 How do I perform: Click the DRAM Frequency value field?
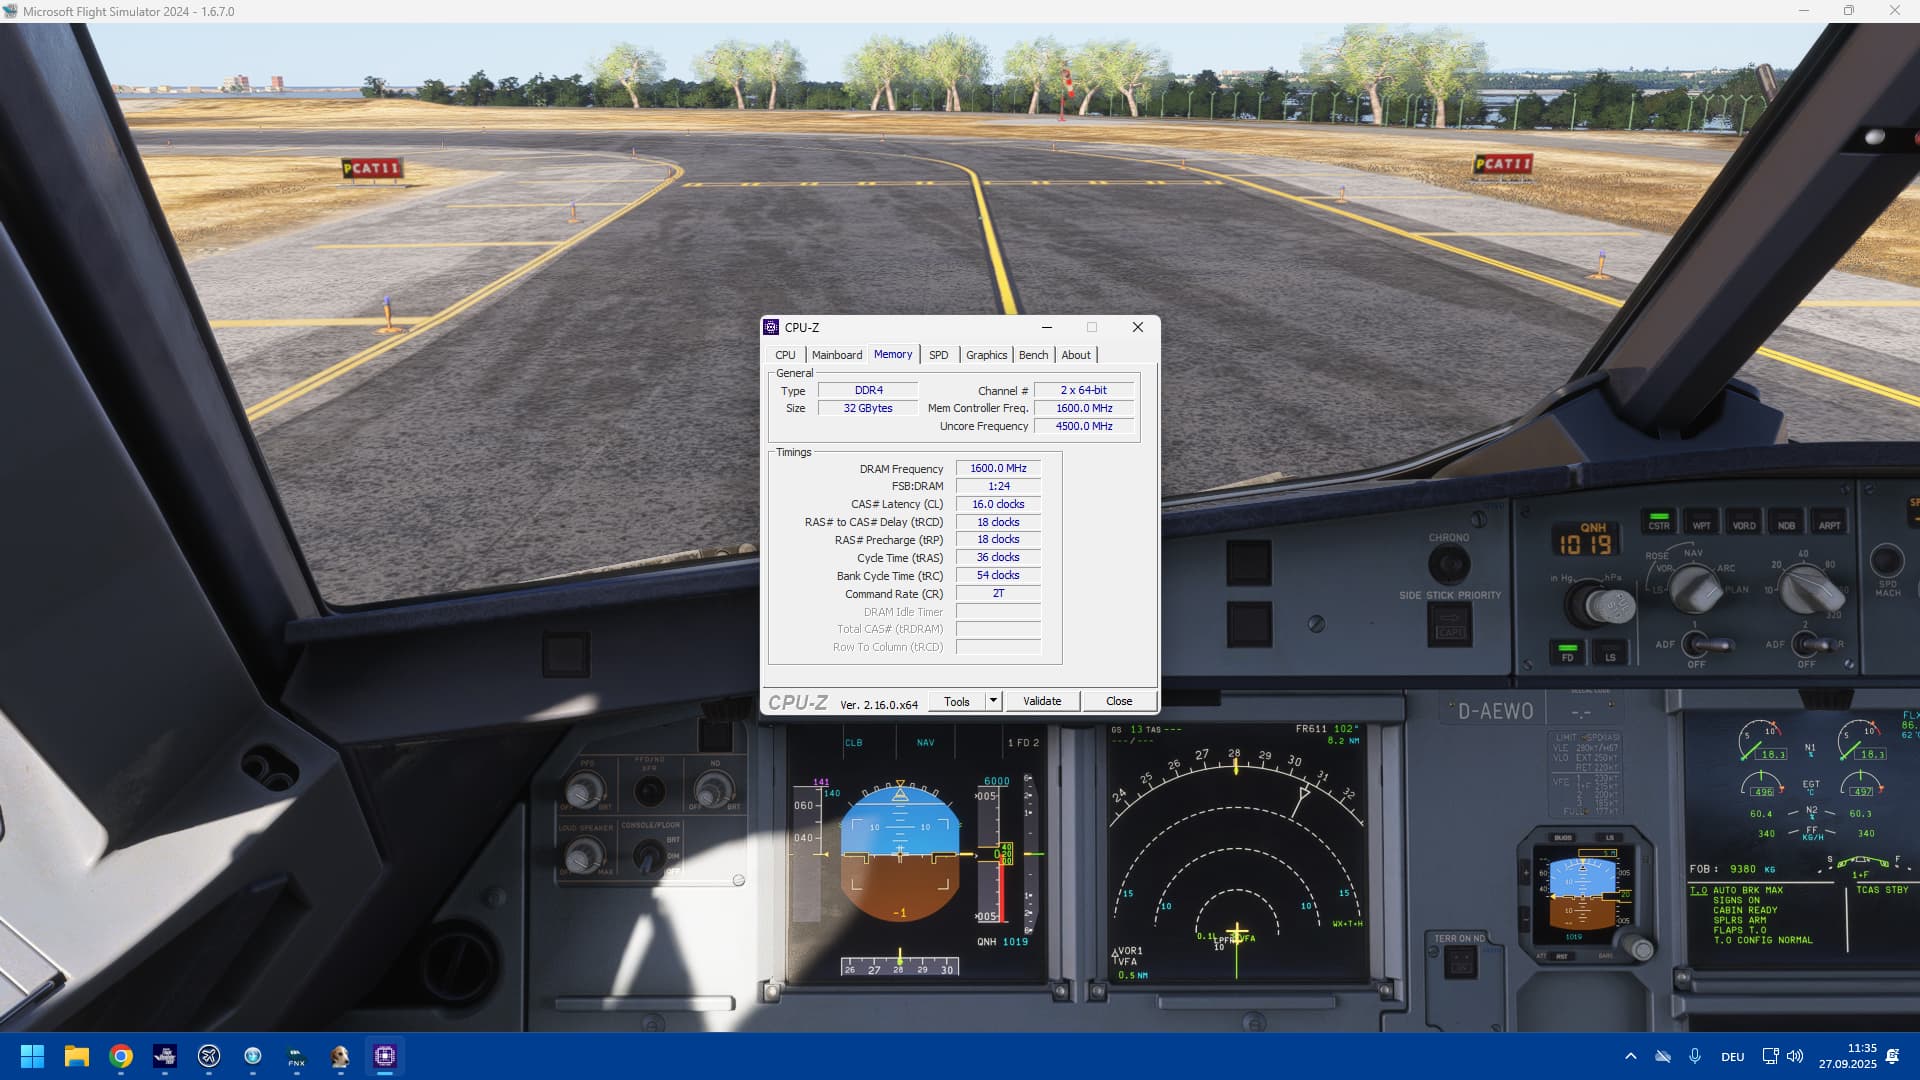(x=998, y=468)
